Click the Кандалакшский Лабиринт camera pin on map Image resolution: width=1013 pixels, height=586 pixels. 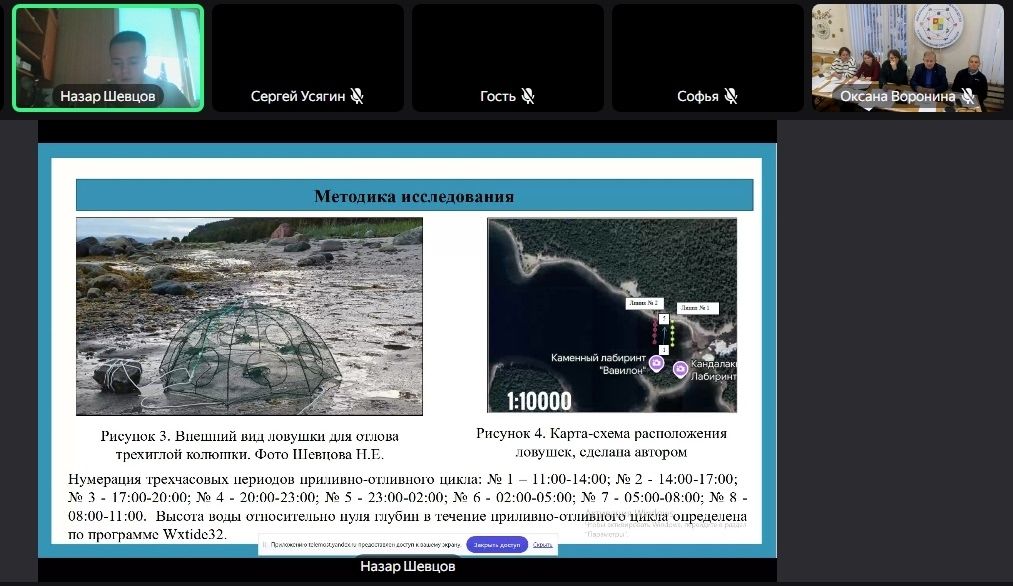(x=680, y=370)
